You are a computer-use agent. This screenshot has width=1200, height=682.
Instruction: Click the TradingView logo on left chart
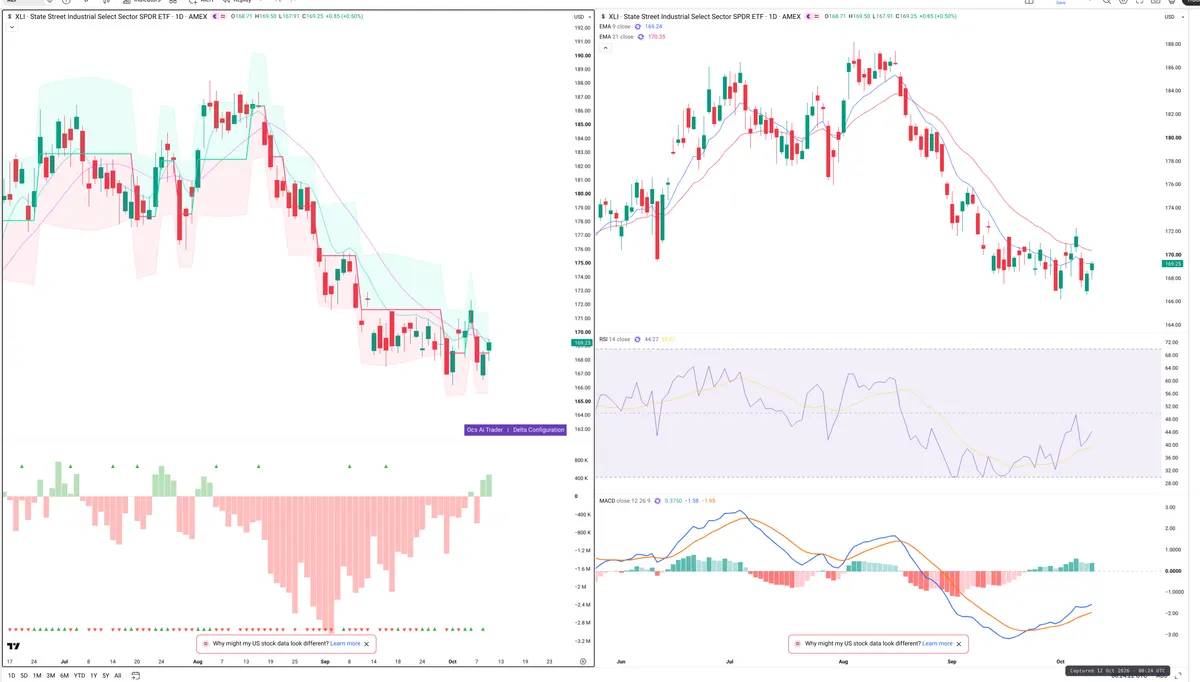[14, 647]
